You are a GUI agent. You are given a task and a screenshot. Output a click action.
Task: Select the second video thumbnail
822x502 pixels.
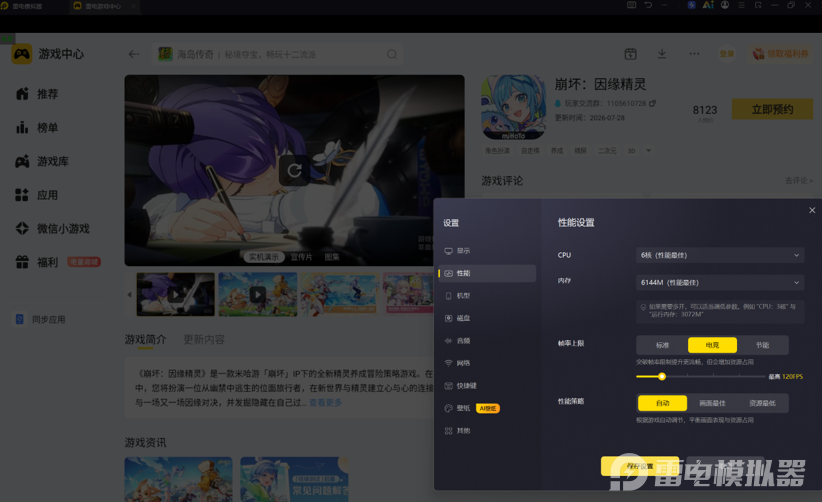pyautogui.click(x=257, y=294)
